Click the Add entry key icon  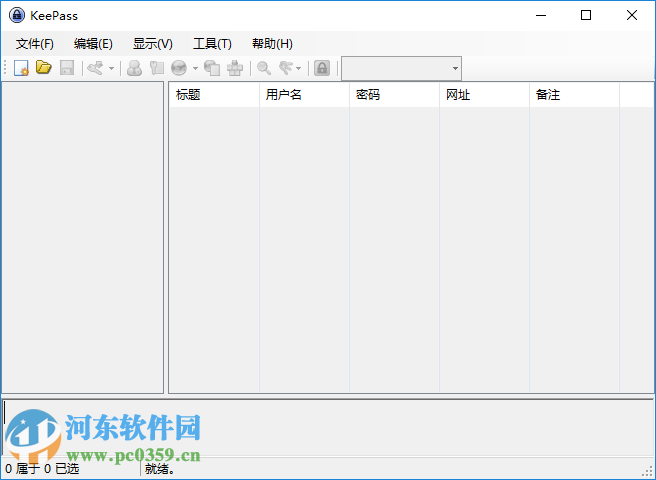95,68
